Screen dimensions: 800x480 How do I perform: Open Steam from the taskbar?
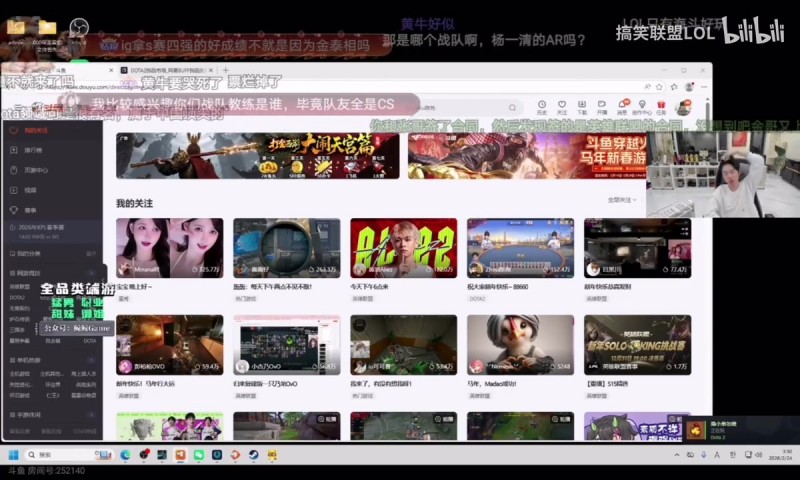[254, 454]
